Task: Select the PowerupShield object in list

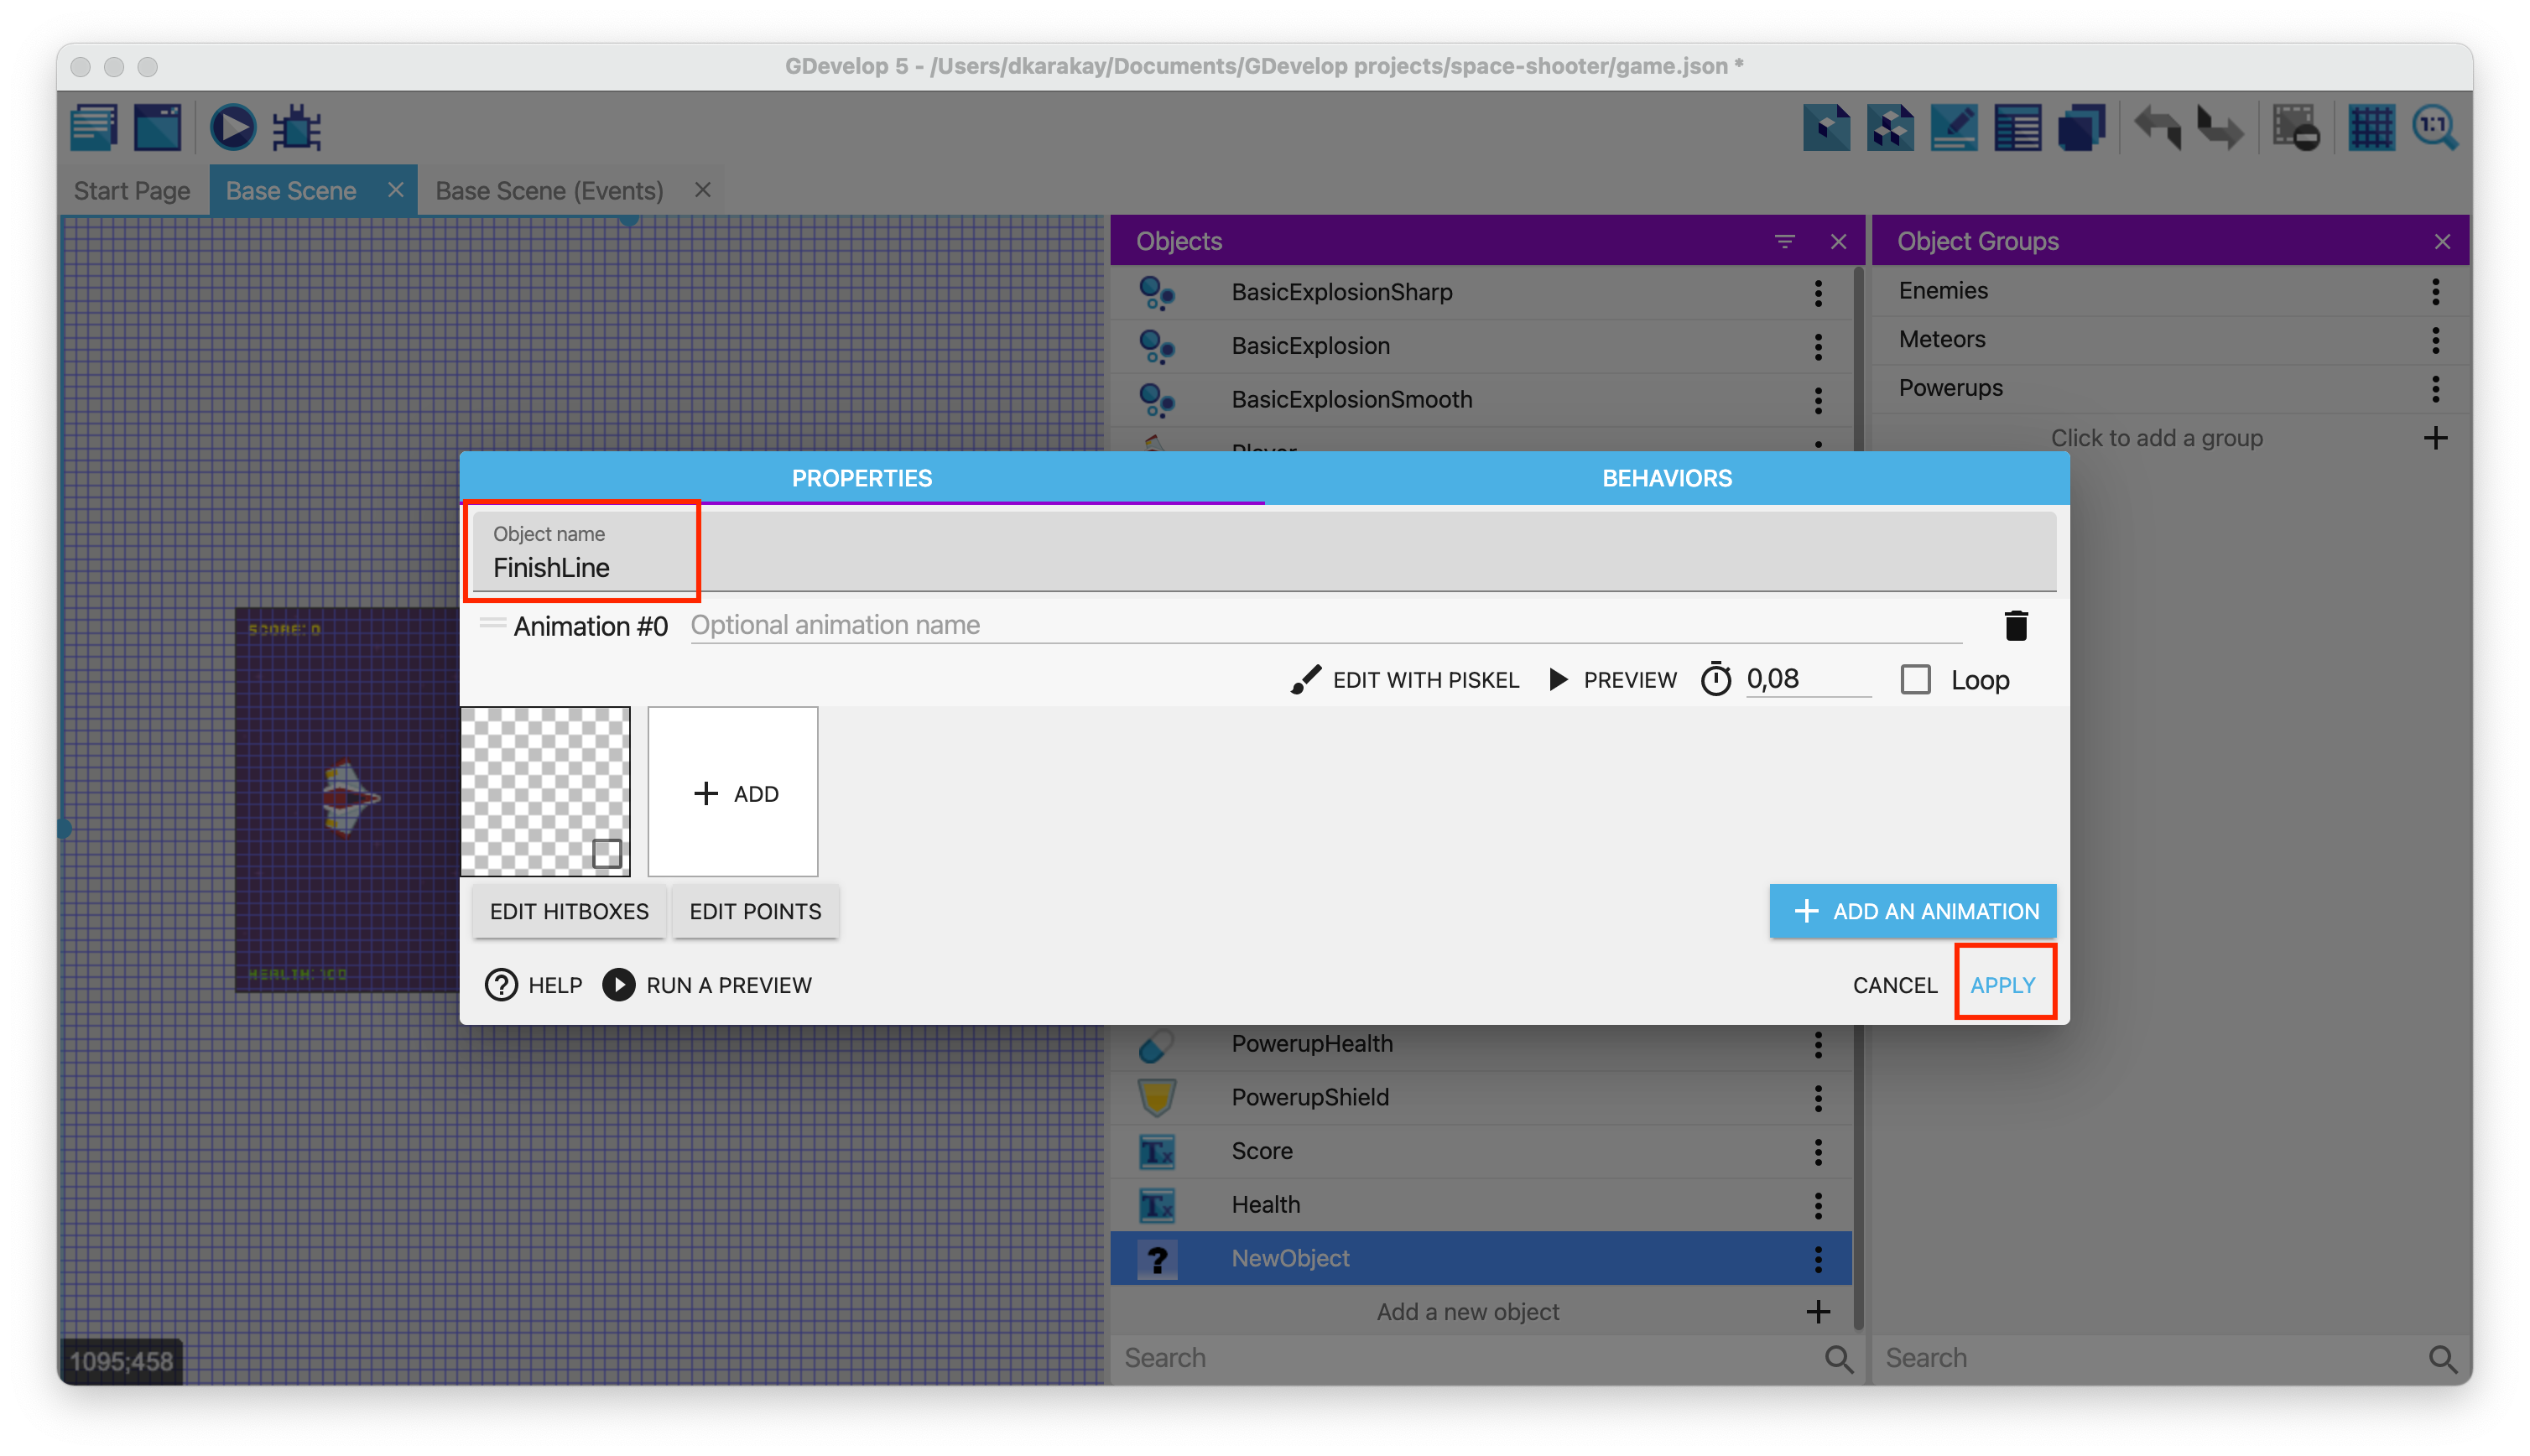Action: pos(1310,1097)
